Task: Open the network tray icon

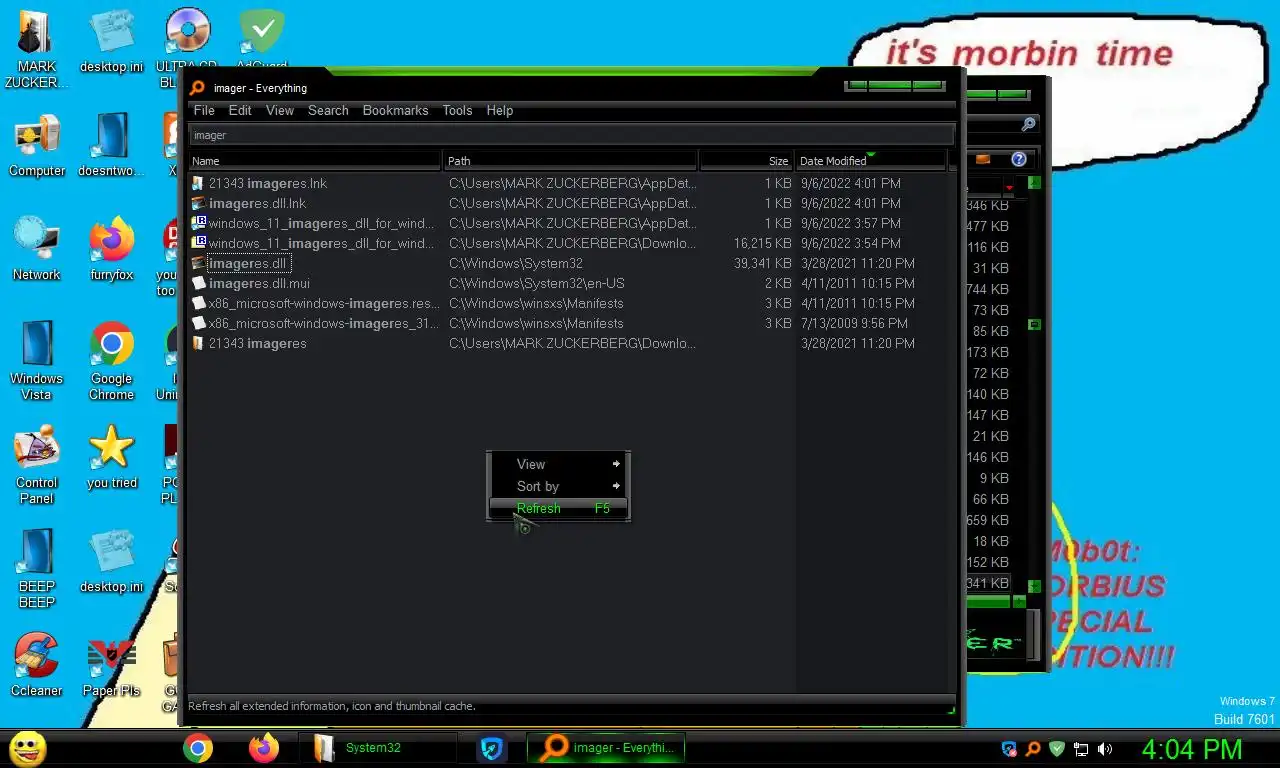Action: pyautogui.click(x=1081, y=748)
